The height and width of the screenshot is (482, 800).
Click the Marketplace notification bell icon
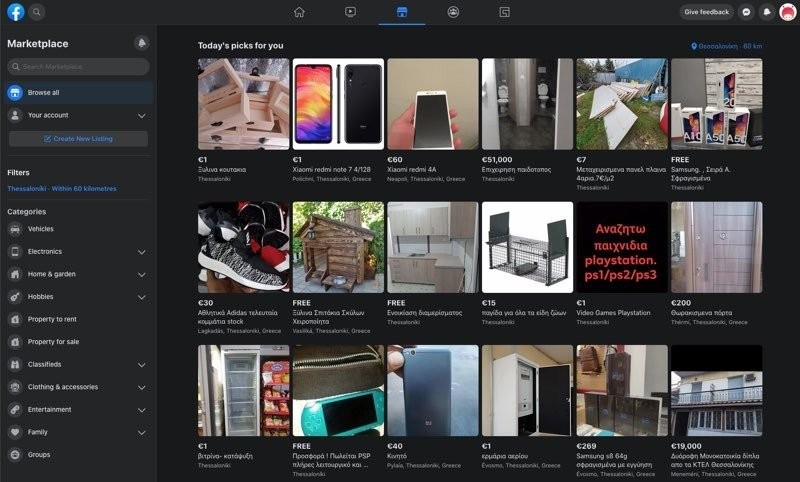pos(142,43)
